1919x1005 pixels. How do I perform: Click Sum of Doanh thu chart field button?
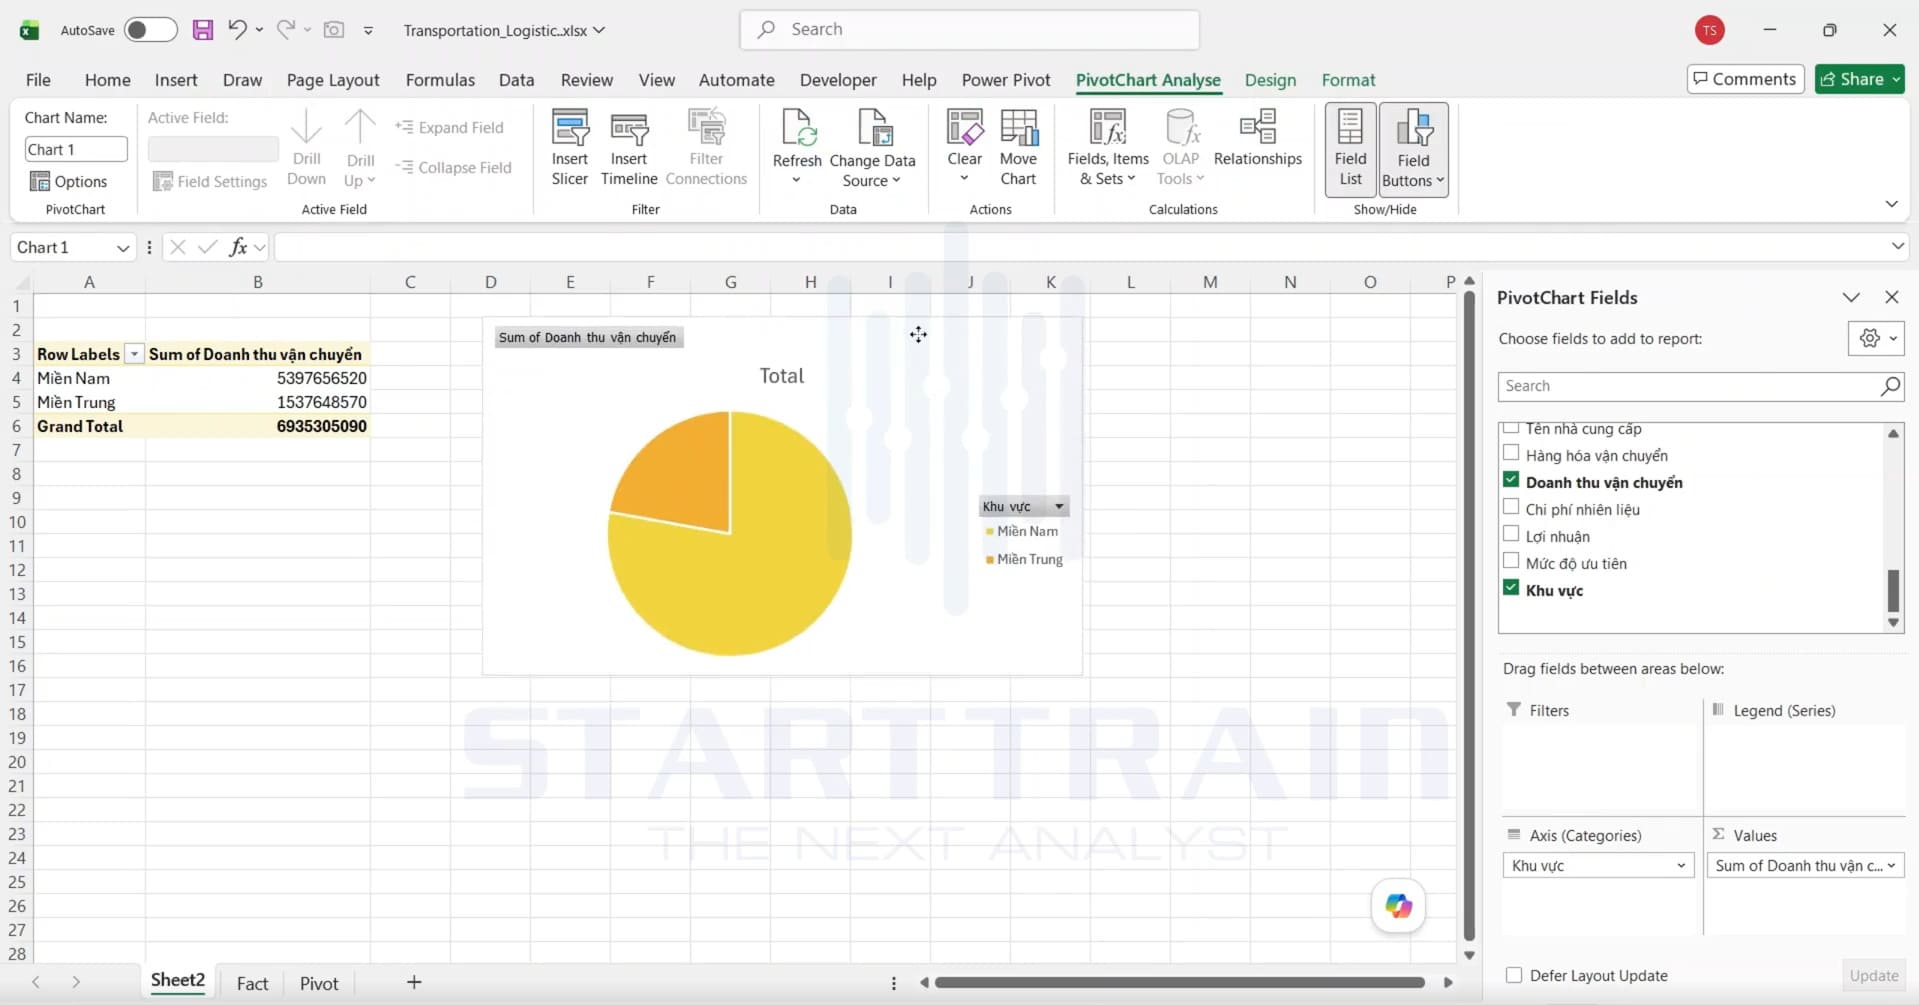[588, 337]
